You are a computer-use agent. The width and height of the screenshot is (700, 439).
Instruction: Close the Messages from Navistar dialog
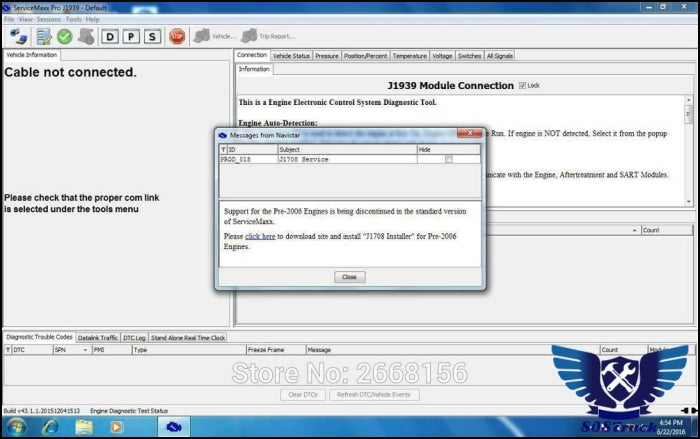click(x=348, y=277)
